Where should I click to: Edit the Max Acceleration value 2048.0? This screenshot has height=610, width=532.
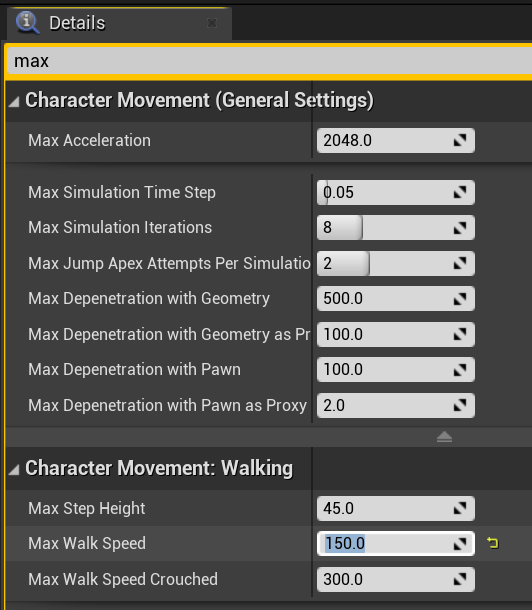[396, 140]
